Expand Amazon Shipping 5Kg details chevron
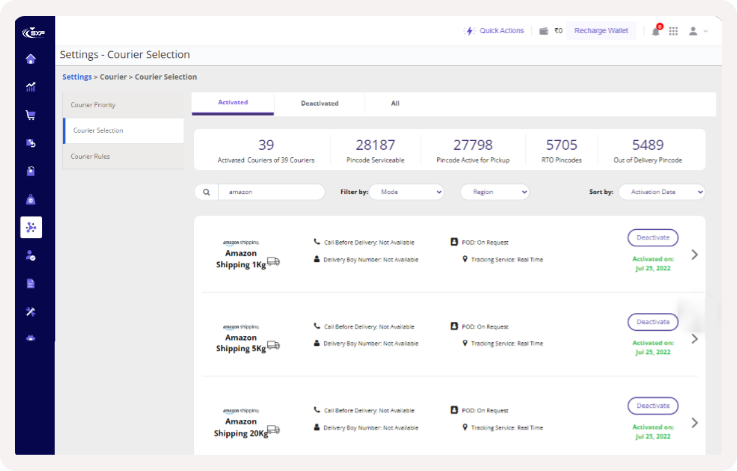This screenshot has height=471, width=737. [x=695, y=339]
